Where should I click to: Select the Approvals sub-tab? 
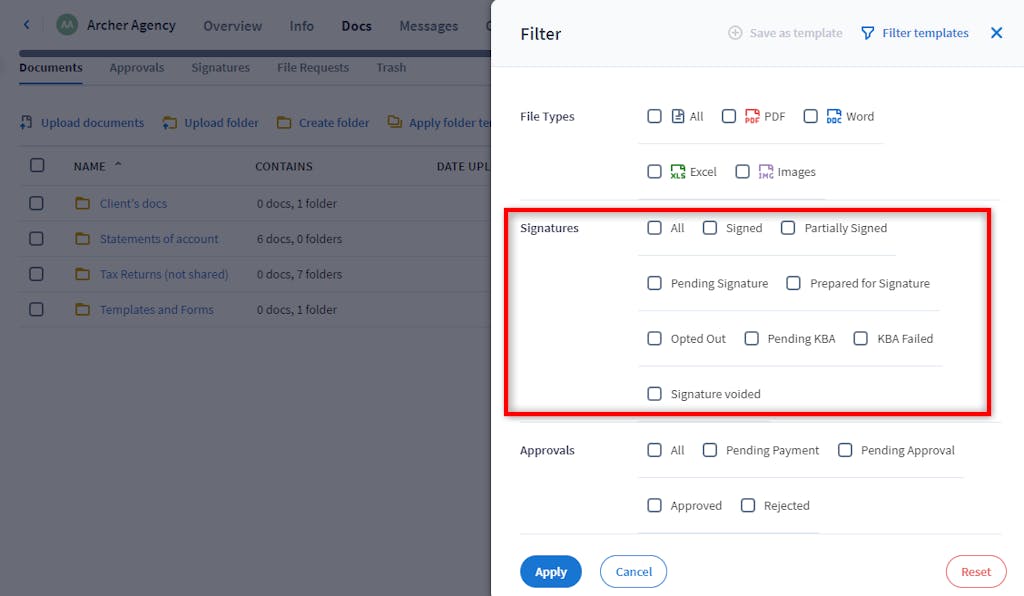tap(137, 68)
